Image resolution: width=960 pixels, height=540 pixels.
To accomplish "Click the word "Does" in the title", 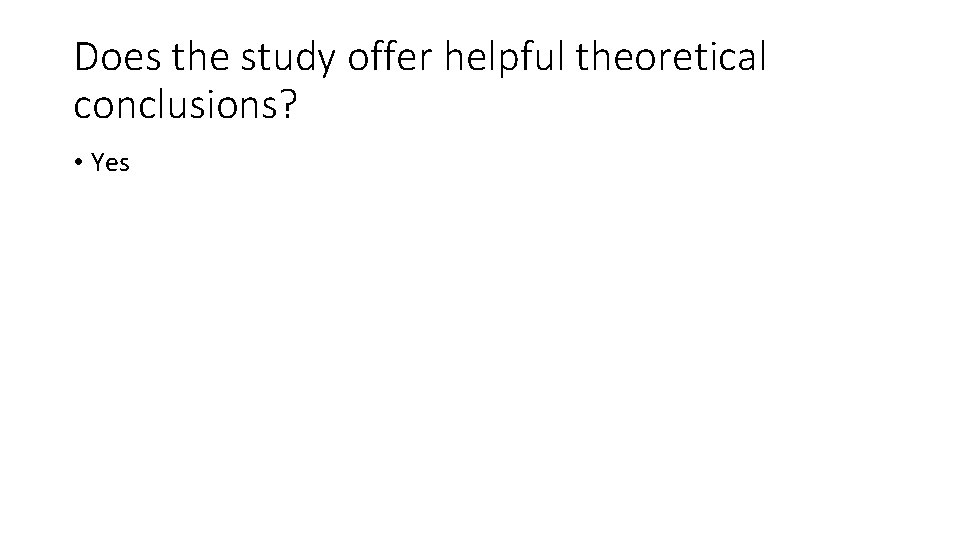I will coord(118,56).
